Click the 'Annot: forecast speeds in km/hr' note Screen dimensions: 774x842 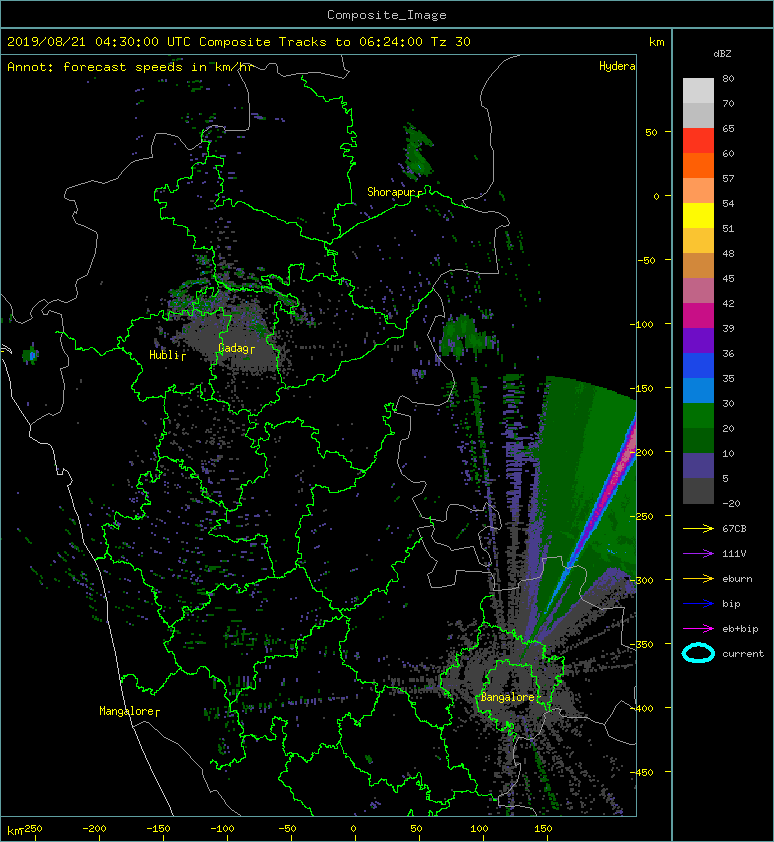pyautogui.click(x=130, y=67)
